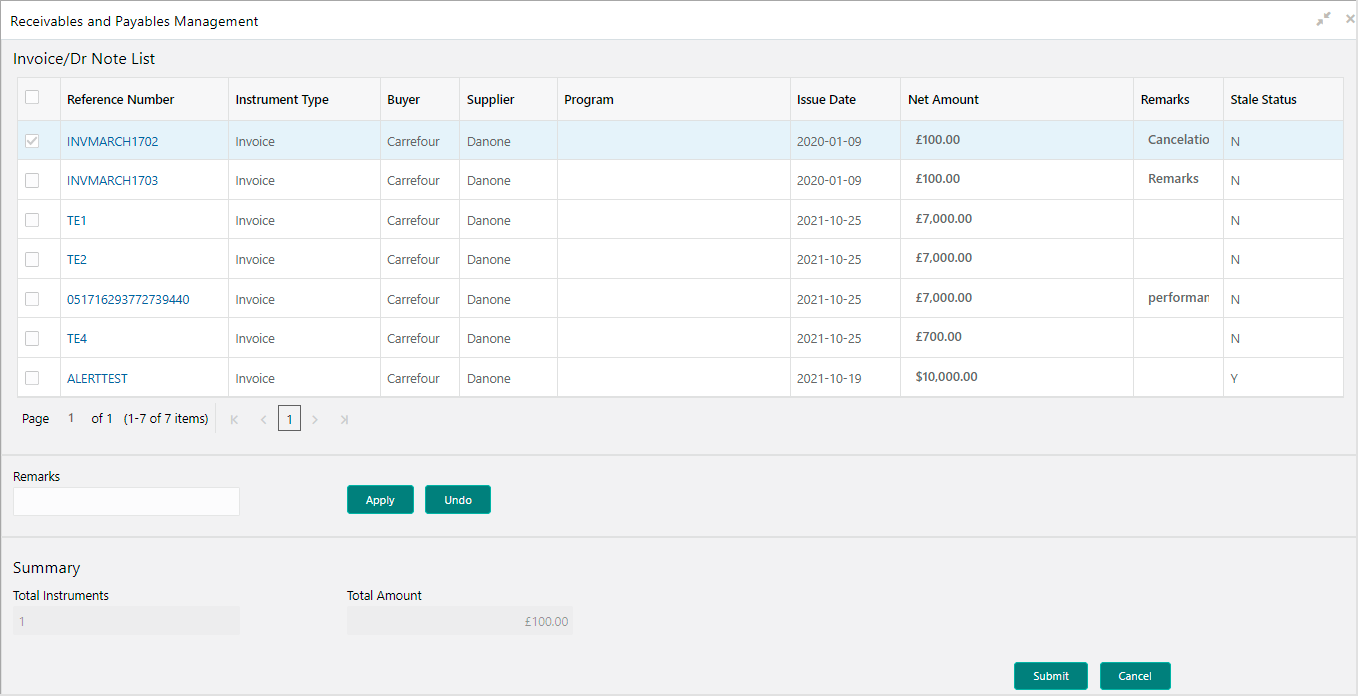The height and width of the screenshot is (696, 1358).
Task: Select page 1 in pagination
Action: pos(289,420)
